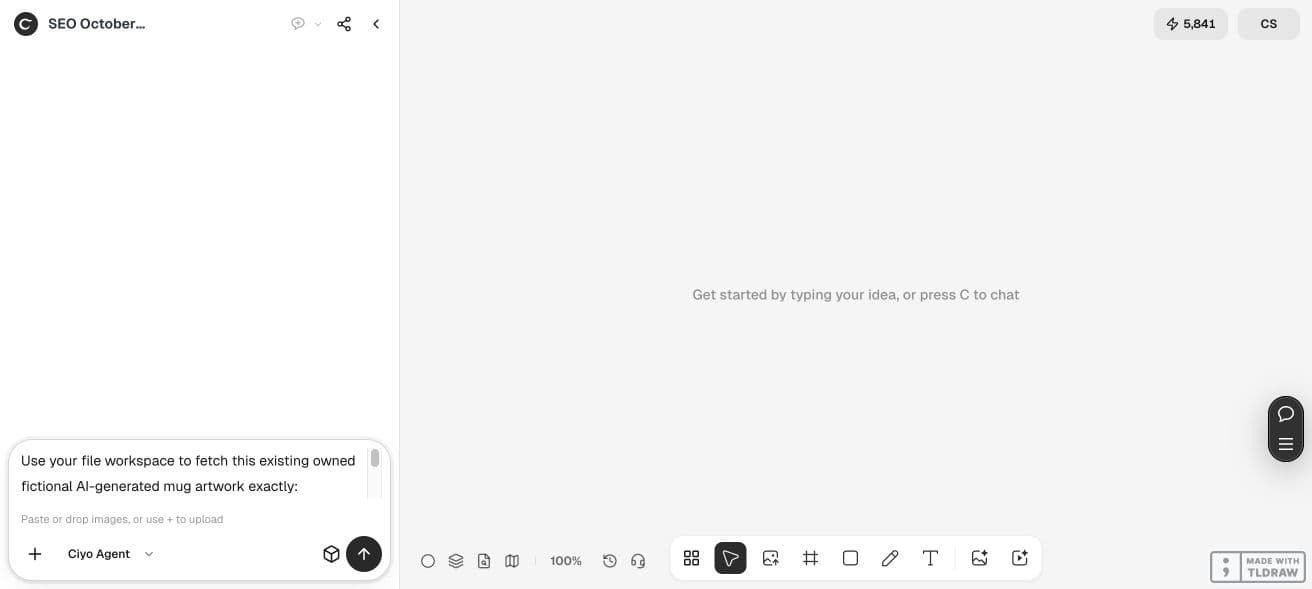
Task: Click the credits counter showing 5,841
Action: 1190,24
